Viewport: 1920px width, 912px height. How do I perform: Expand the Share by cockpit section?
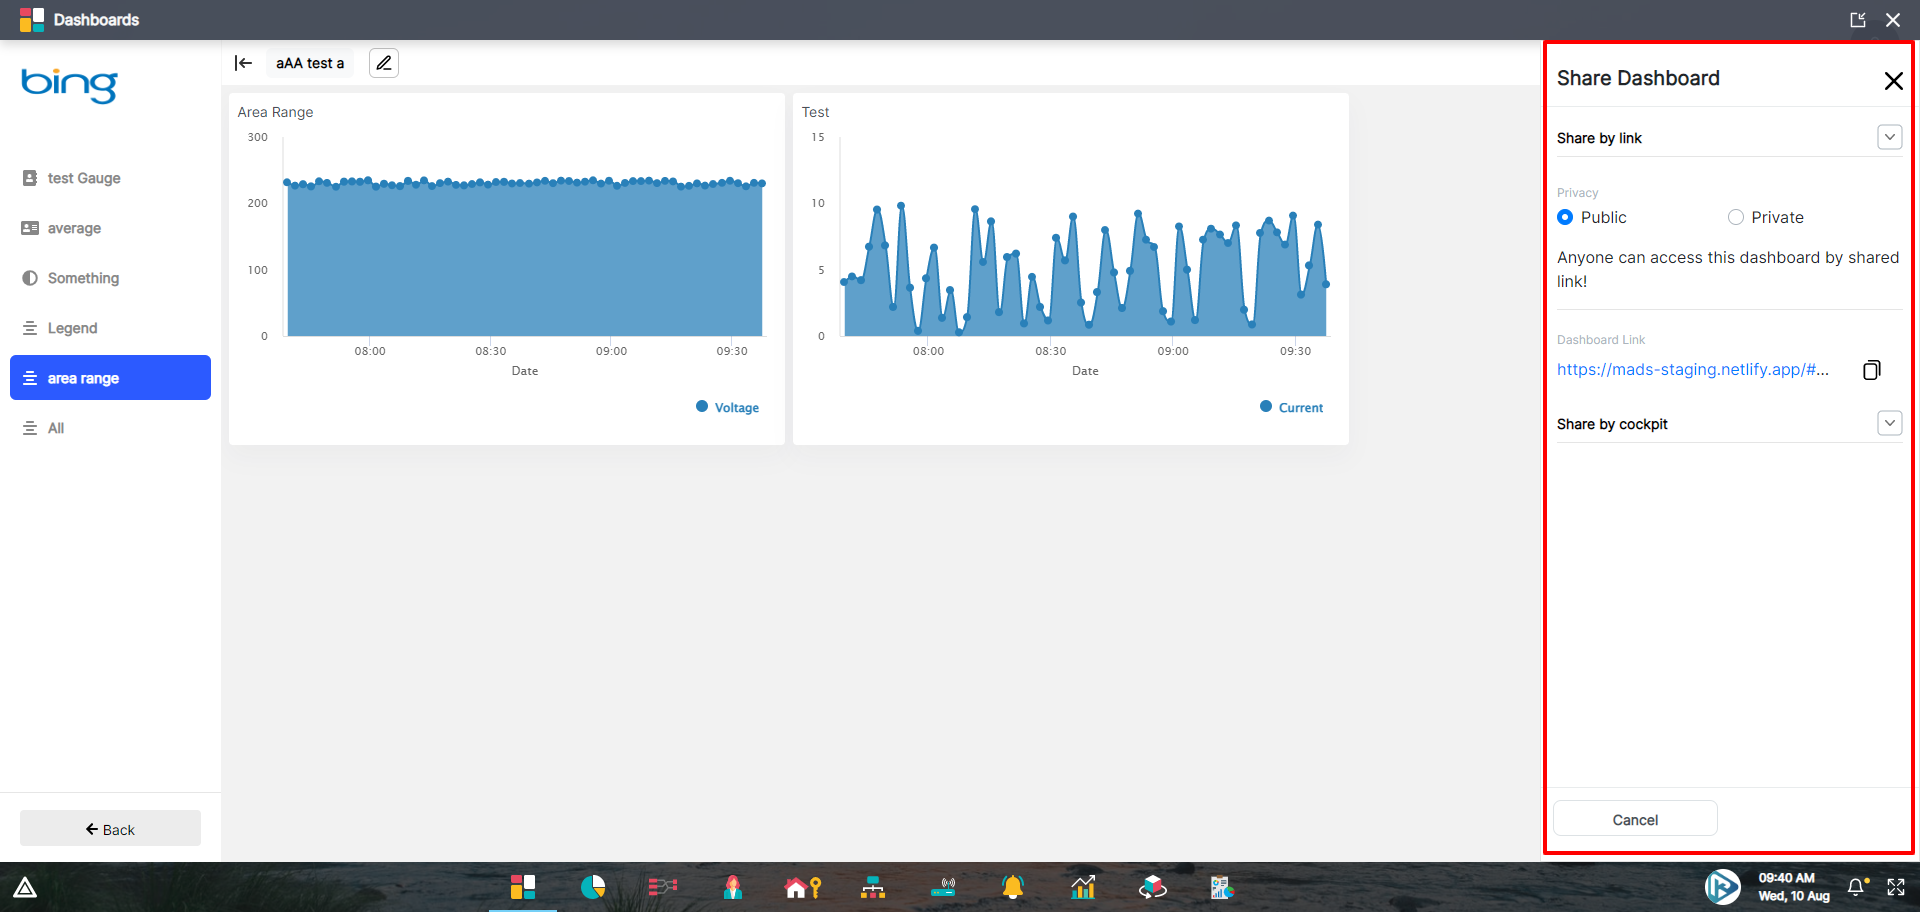(x=1889, y=423)
